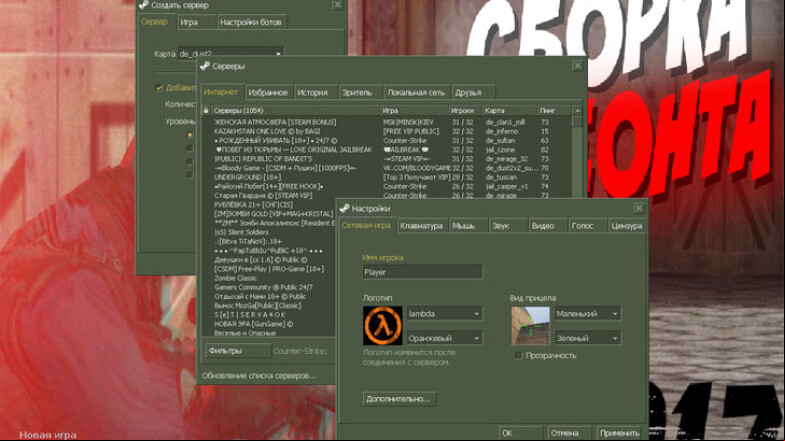Screen dimensions: 785x441
Task: Sort by the Пинг column header
Action: [x=554, y=110]
